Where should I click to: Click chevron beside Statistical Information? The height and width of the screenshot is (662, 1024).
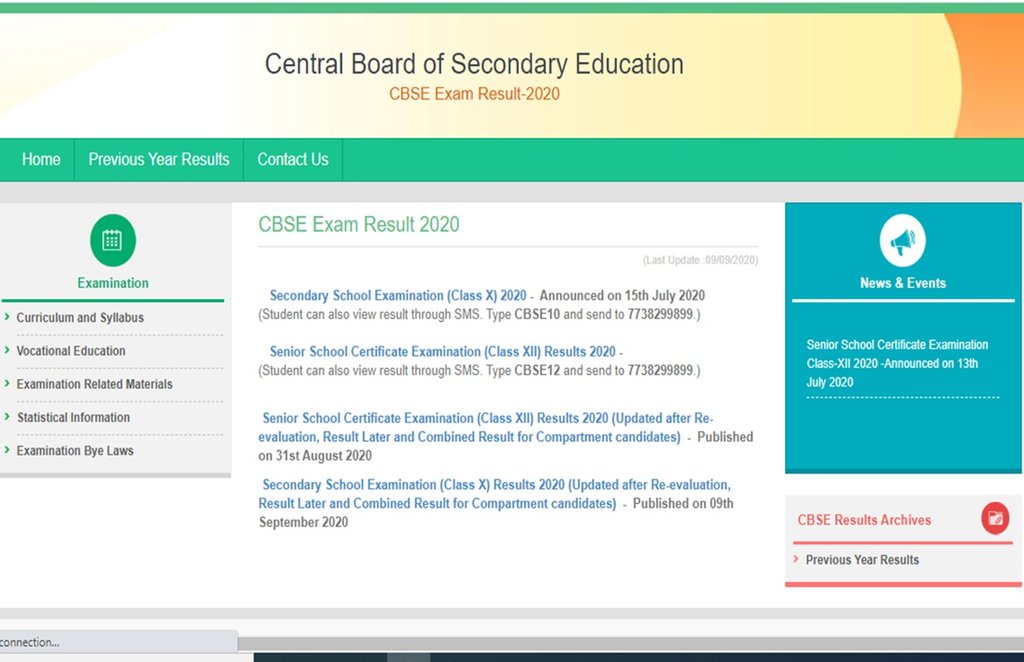[x=7, y=417]
